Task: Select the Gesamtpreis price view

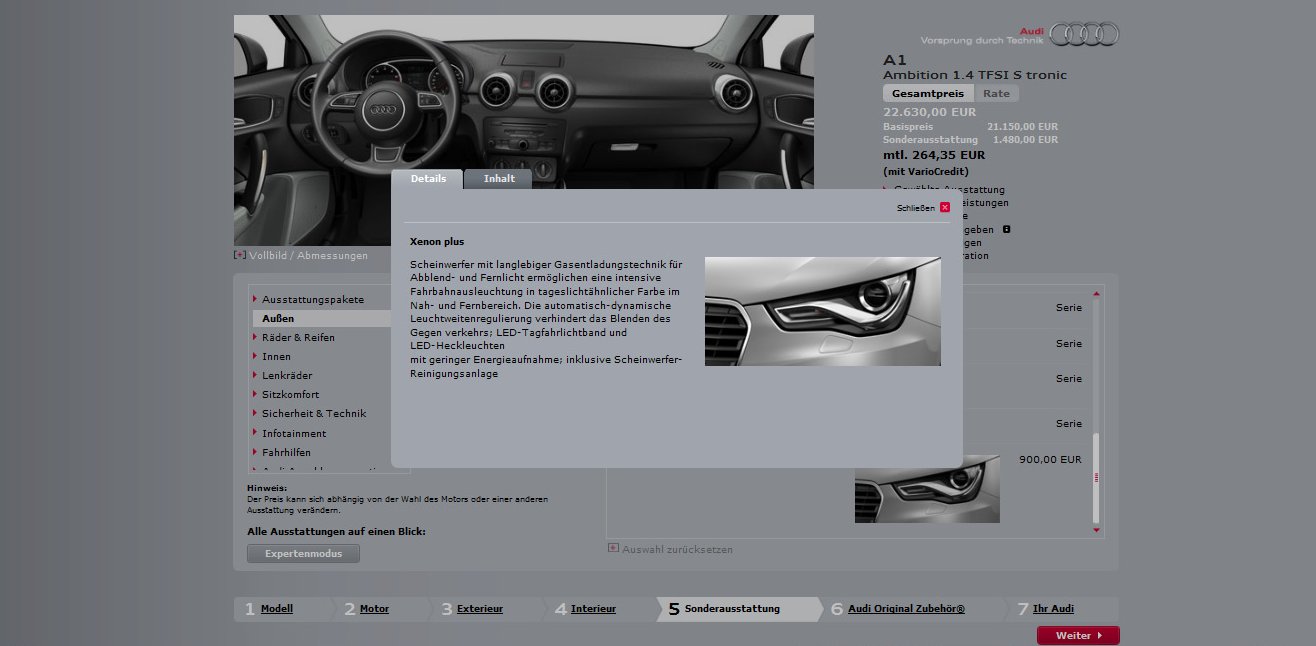Action: click(x=927, y=93)
